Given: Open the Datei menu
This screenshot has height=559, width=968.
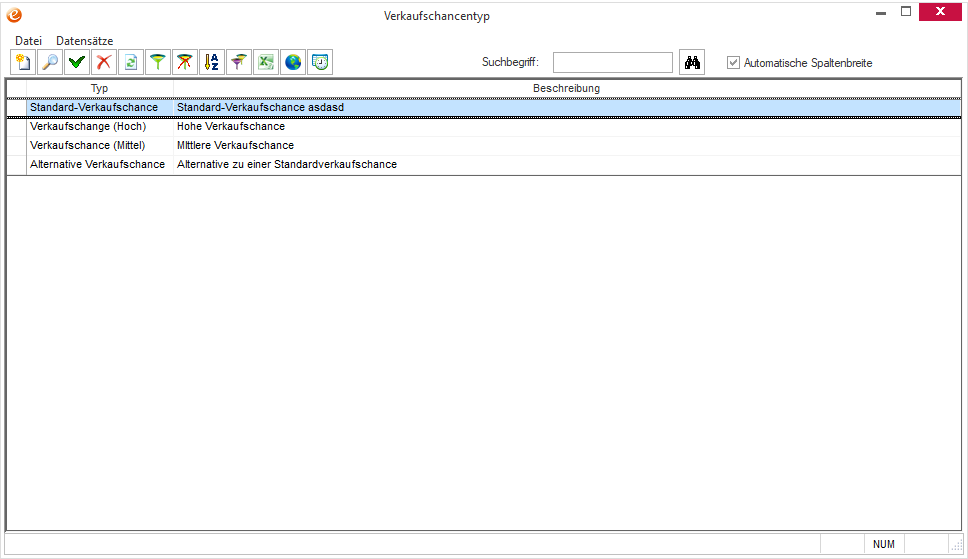Looking at the screenshot, I should click(28, 41).
